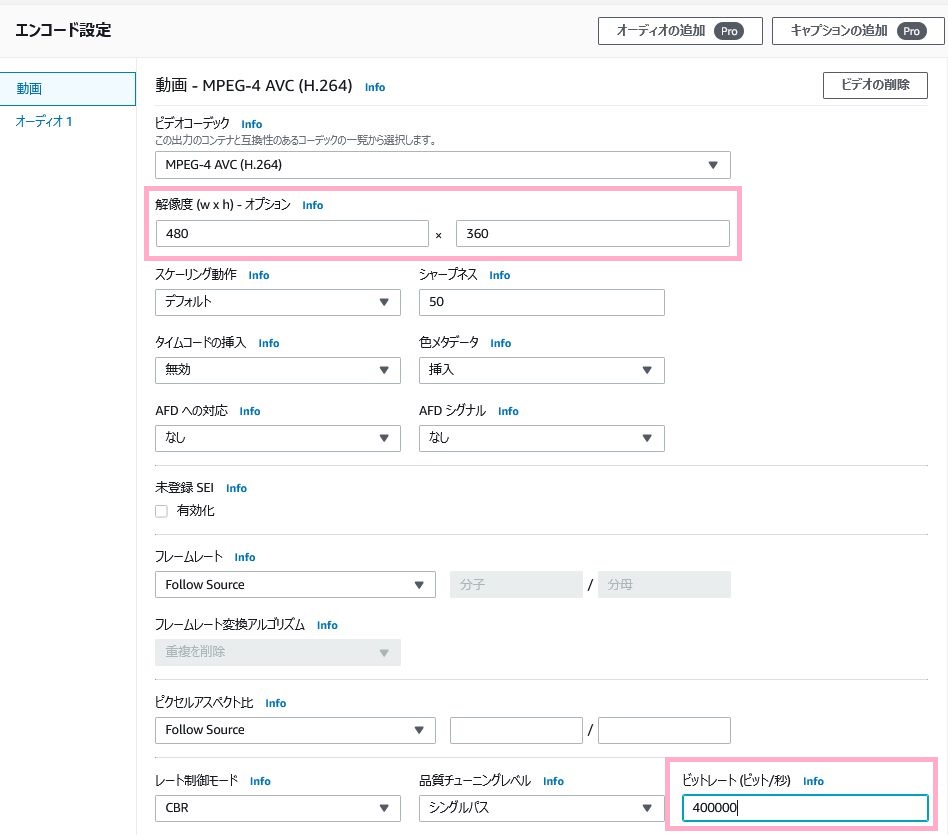The width and height of the screenshot is (948, 835).
Task: Click the pixel aspect ratio numerator field
Action: [516, 730]
